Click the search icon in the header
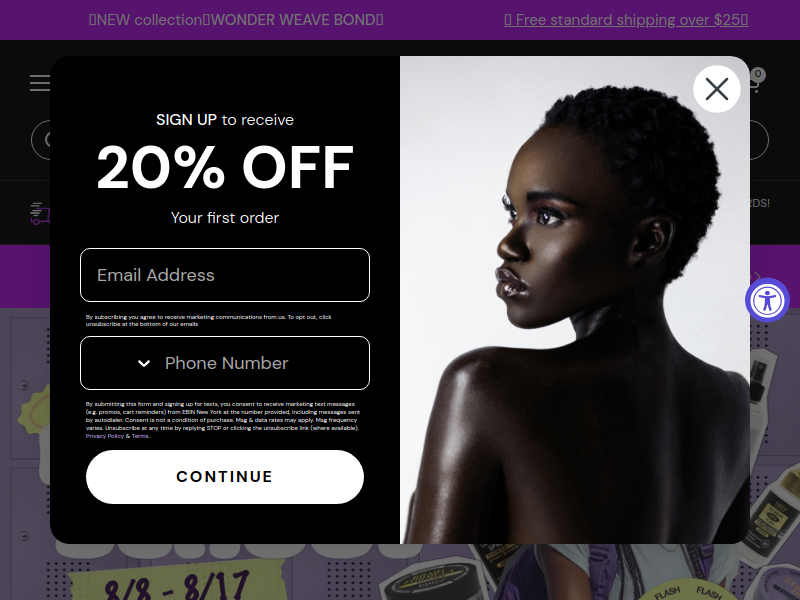The height and width of the screenshot is (600, 800). (x=48, y=140)
